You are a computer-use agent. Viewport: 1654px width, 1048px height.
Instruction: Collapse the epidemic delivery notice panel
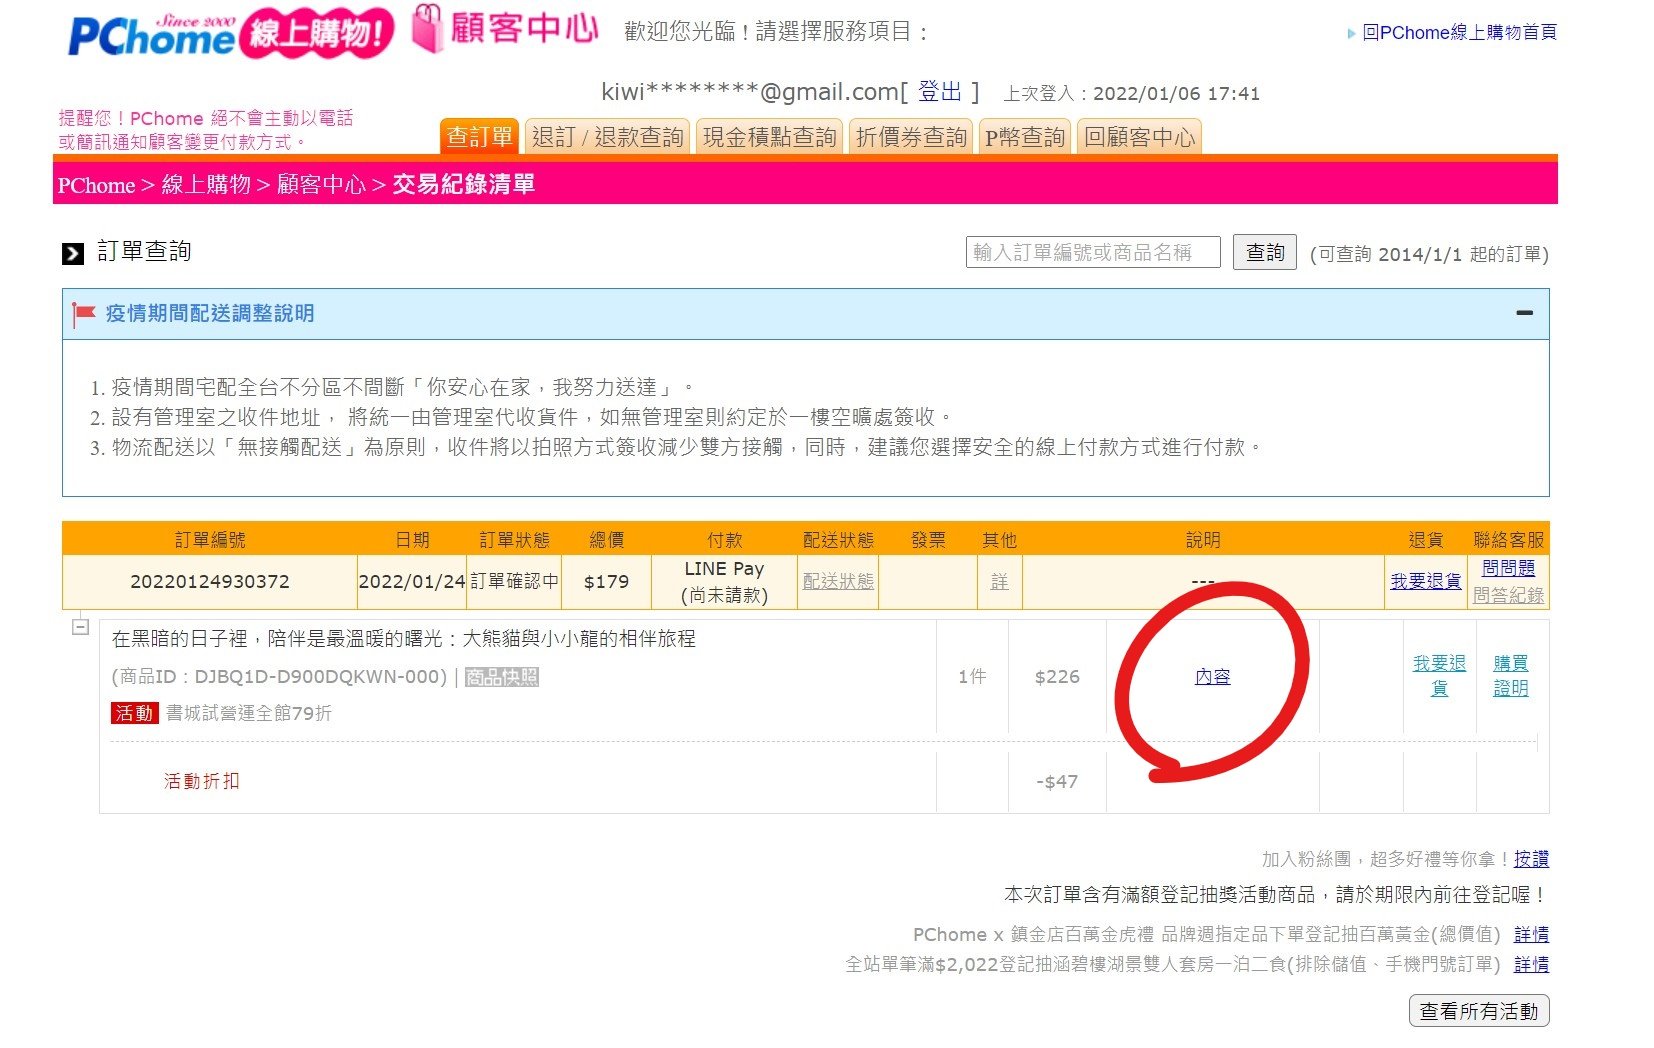[x=1524, y=313]
